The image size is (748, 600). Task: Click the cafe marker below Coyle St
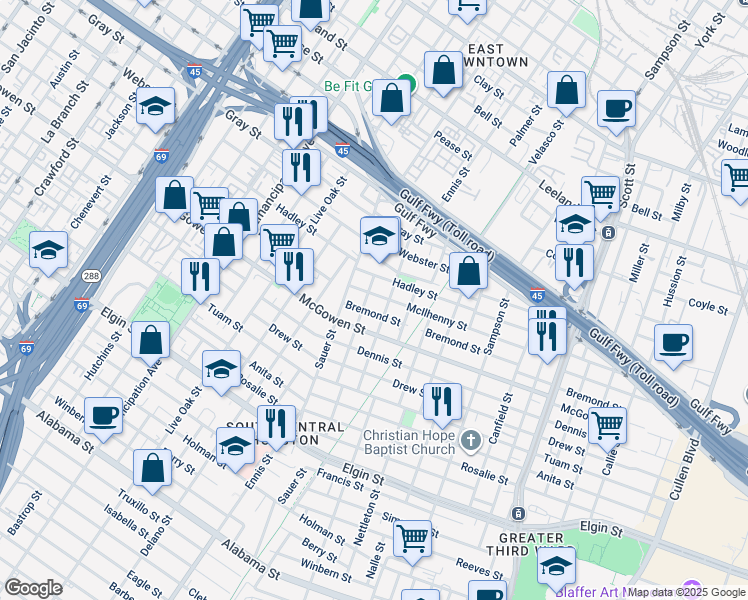(673, 346)
